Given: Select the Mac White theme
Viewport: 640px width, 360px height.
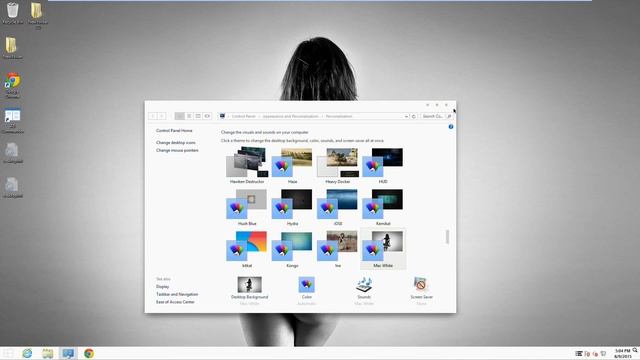Looking at the screenshot, I should point(383,249).
